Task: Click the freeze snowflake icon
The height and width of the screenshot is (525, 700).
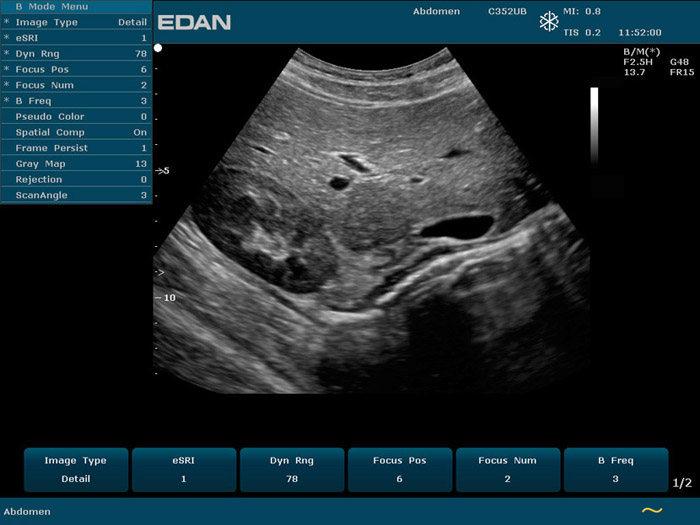Action: point(549,21)
